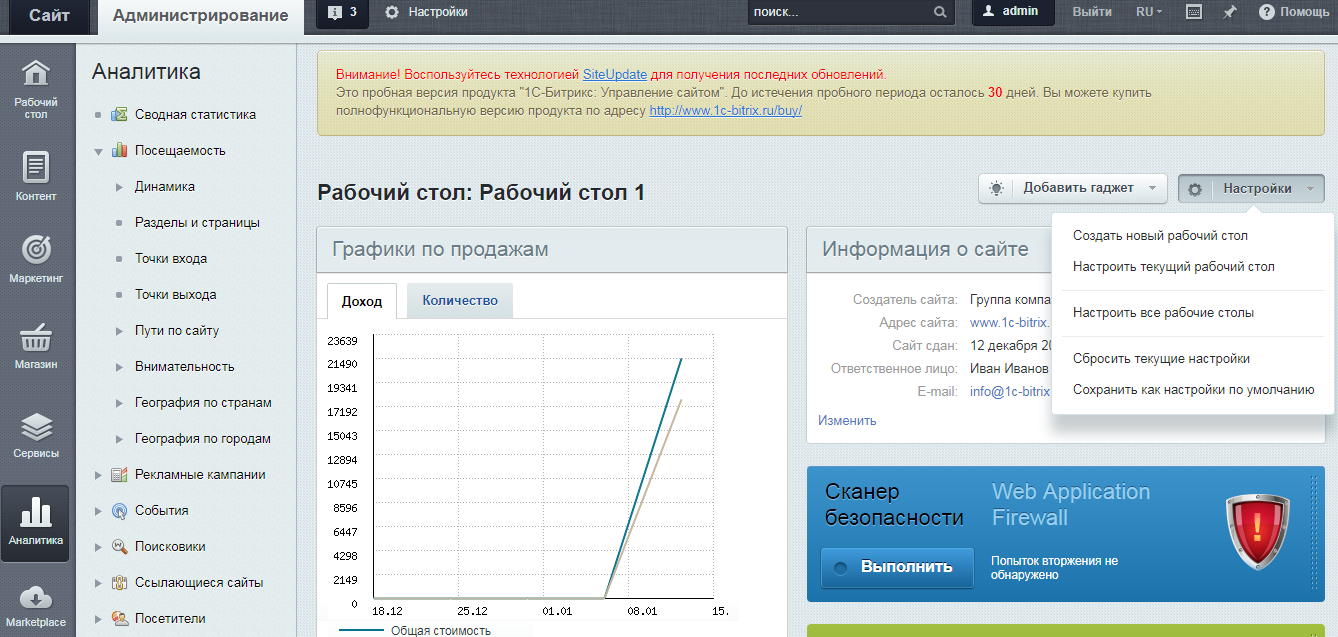
Task: Collapse the Посещаемость tree node
Action: click(98, 151)
